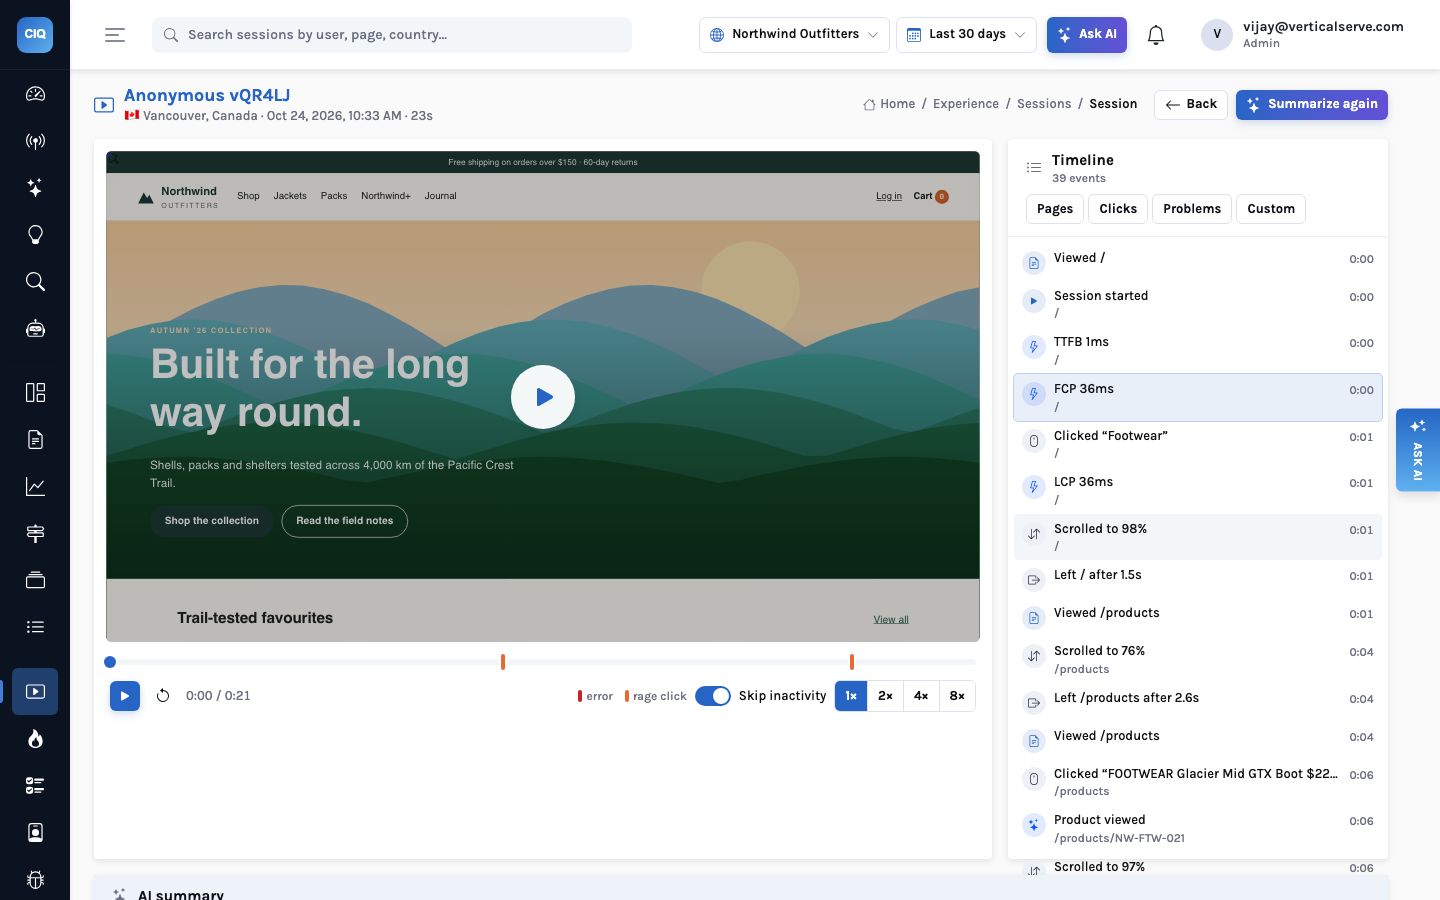Set playback speed to 4x
This screenshot has height=900, width=1440.
921,696
